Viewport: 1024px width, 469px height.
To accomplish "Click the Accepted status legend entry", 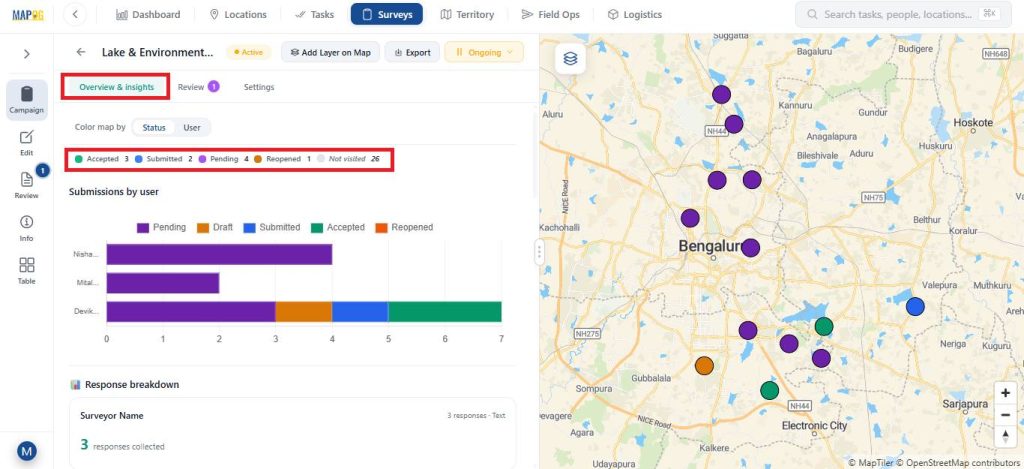I will click(101, 159).
